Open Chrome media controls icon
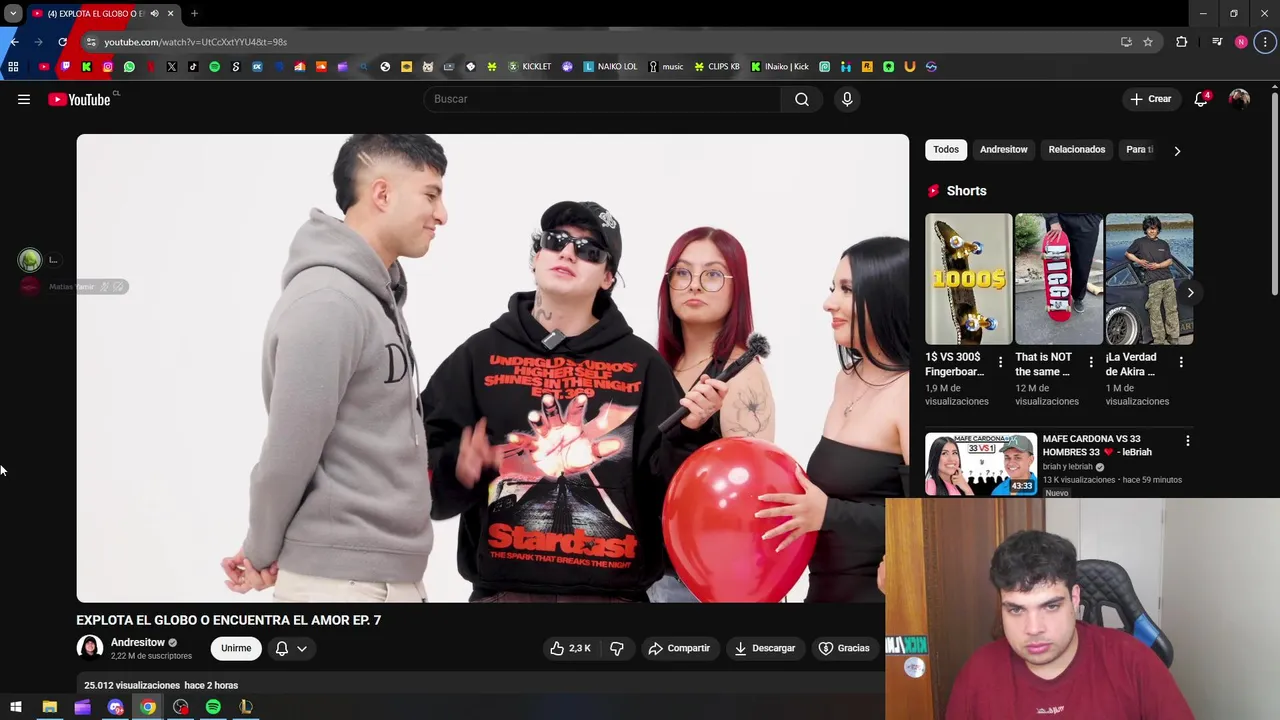 tap(1217, 42)
